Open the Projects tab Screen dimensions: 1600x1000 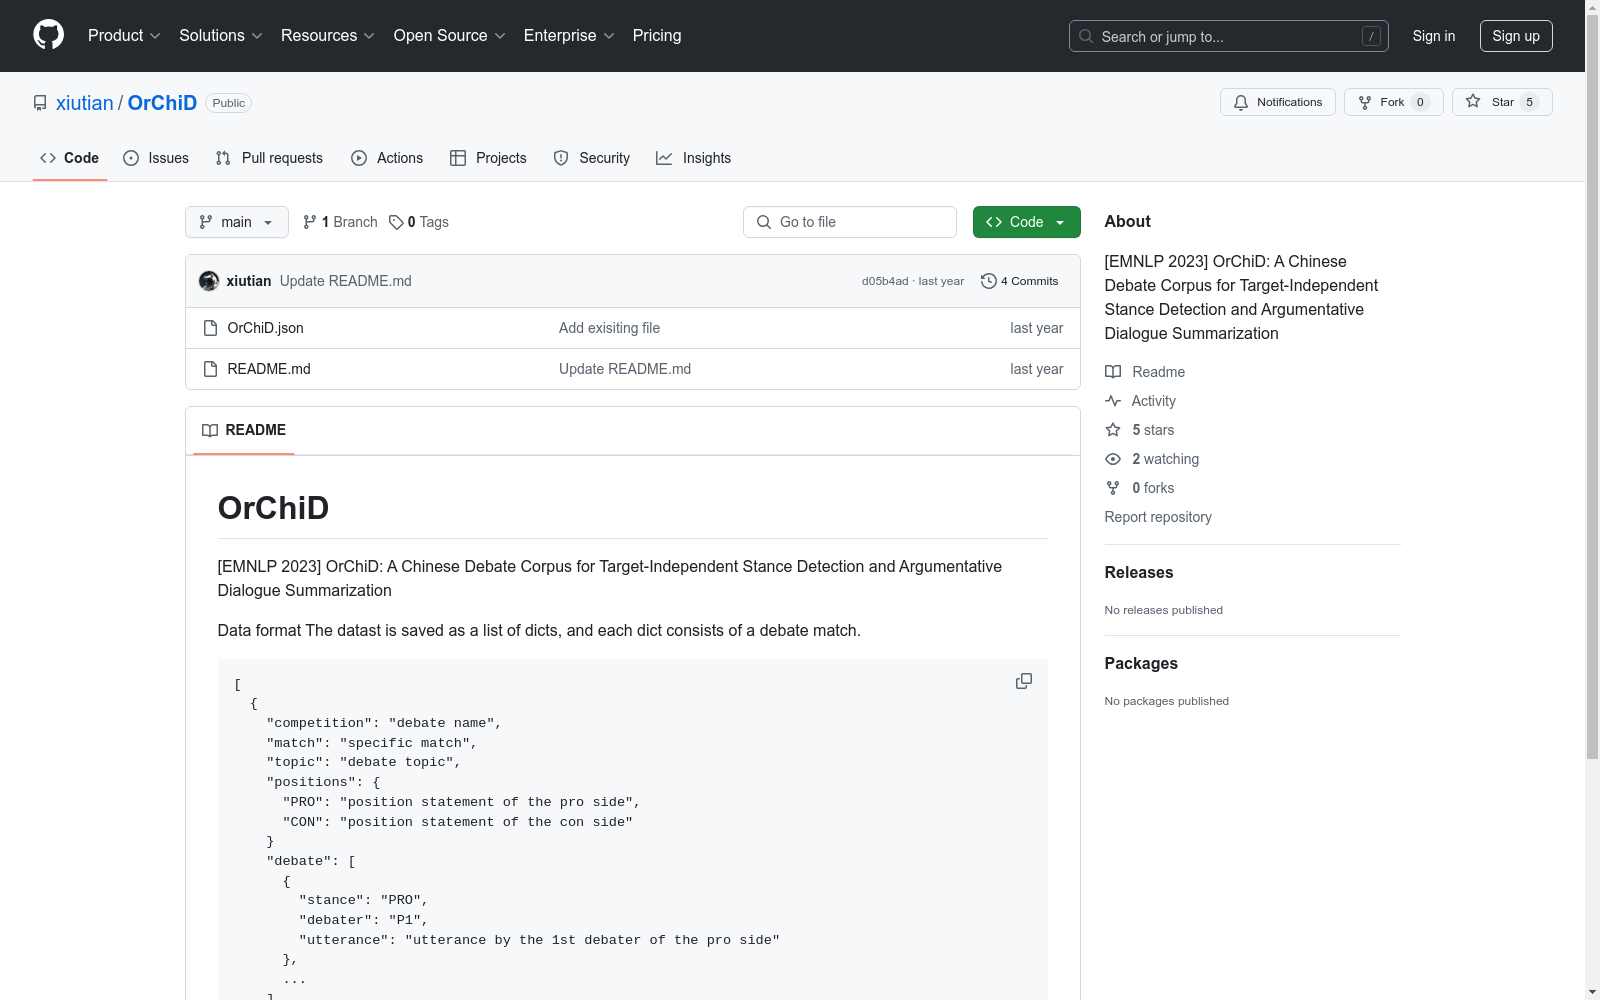click(488, 158)
